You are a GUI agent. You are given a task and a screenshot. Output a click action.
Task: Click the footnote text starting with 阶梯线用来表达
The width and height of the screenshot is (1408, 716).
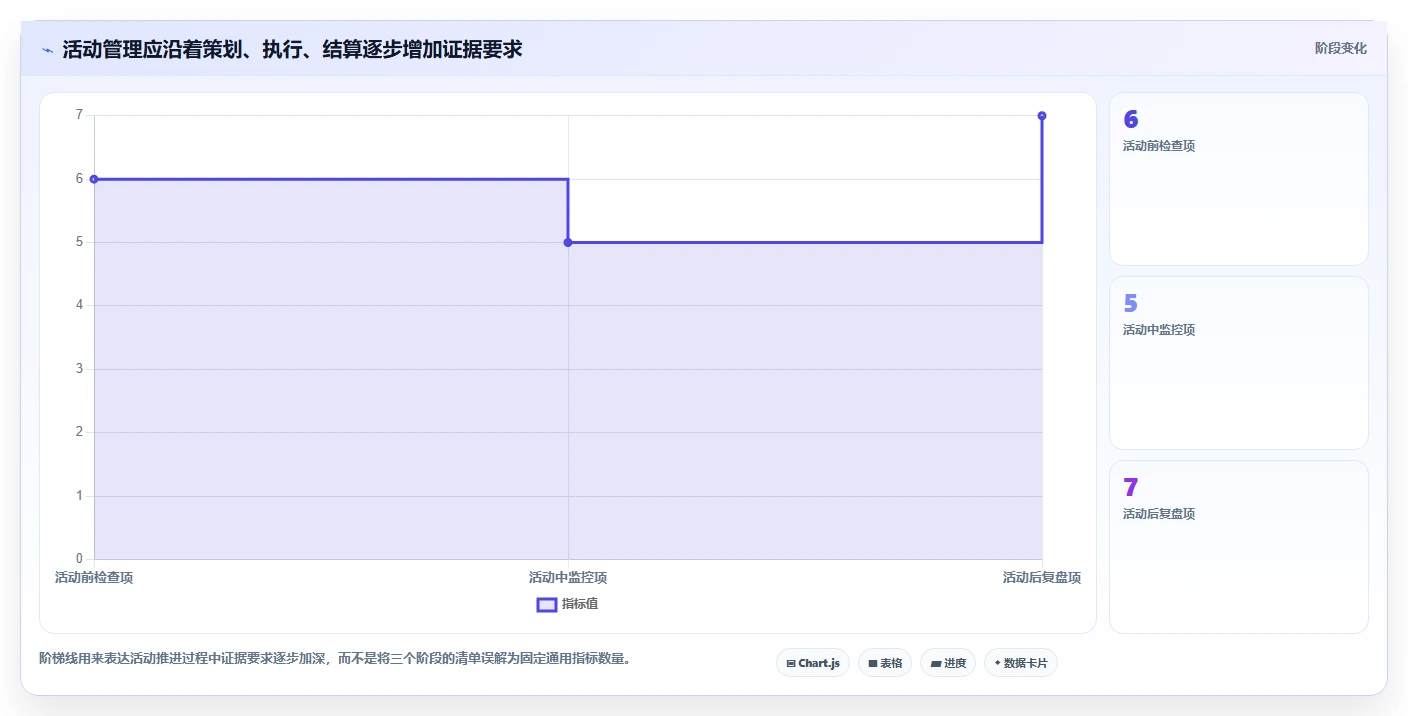coord(335,659)
